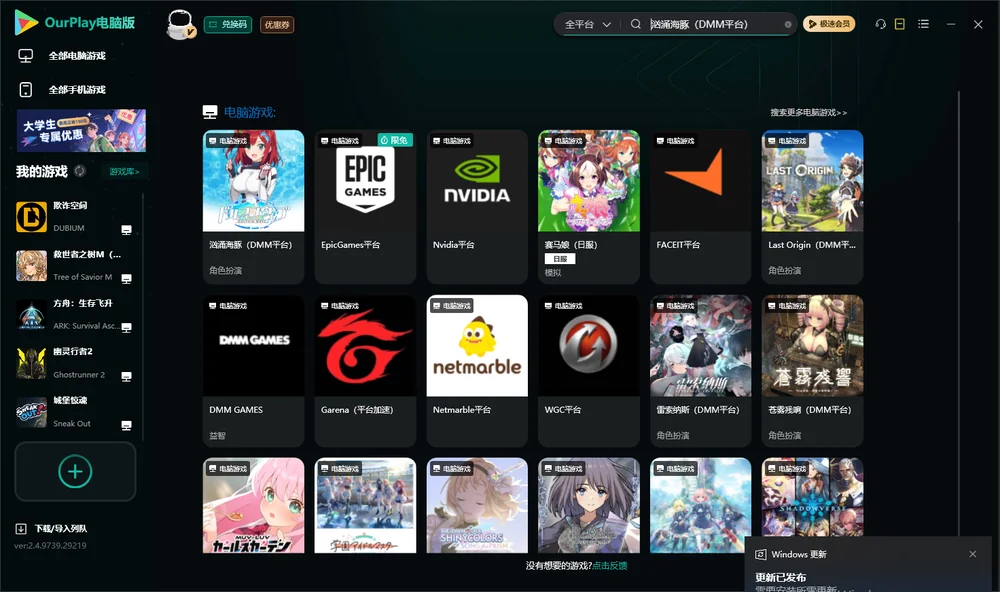The height and width of the screenshot is (592, 1000).
Task: Open Garena (平台加速) card
Action: click(x=365, y=371)
